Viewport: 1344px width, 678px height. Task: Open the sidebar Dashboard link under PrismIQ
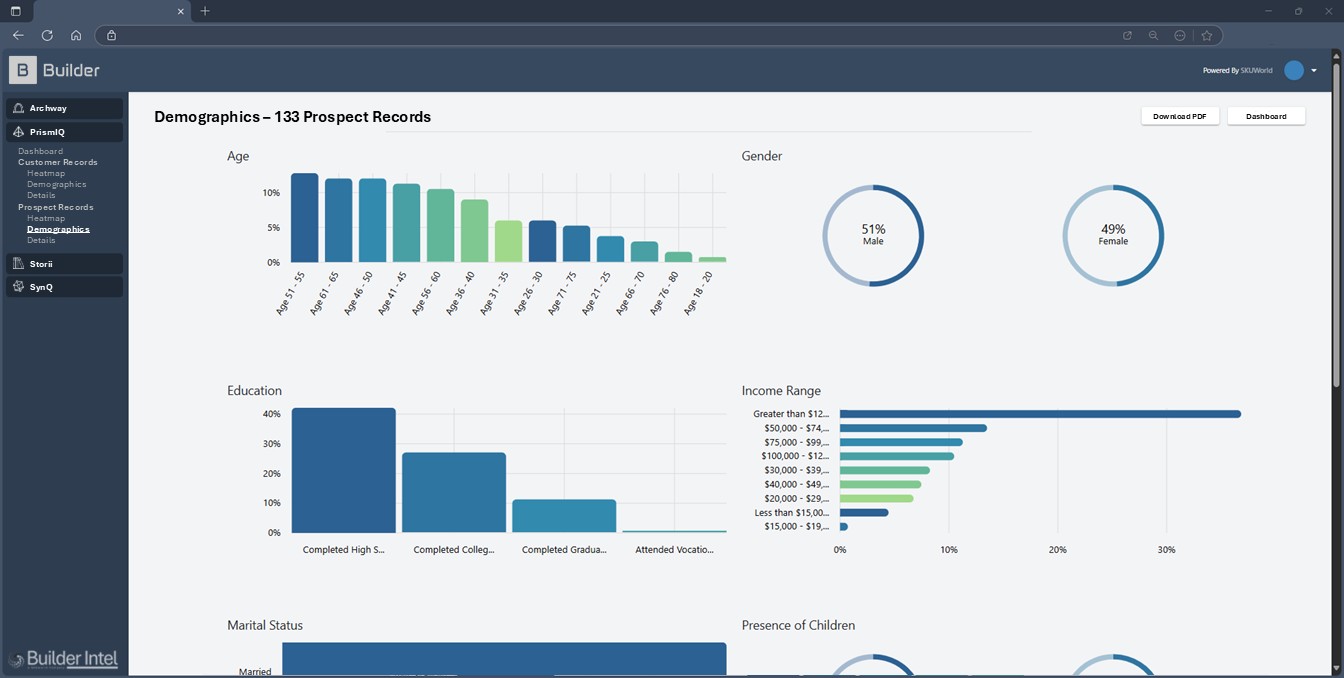pos(40,151)
